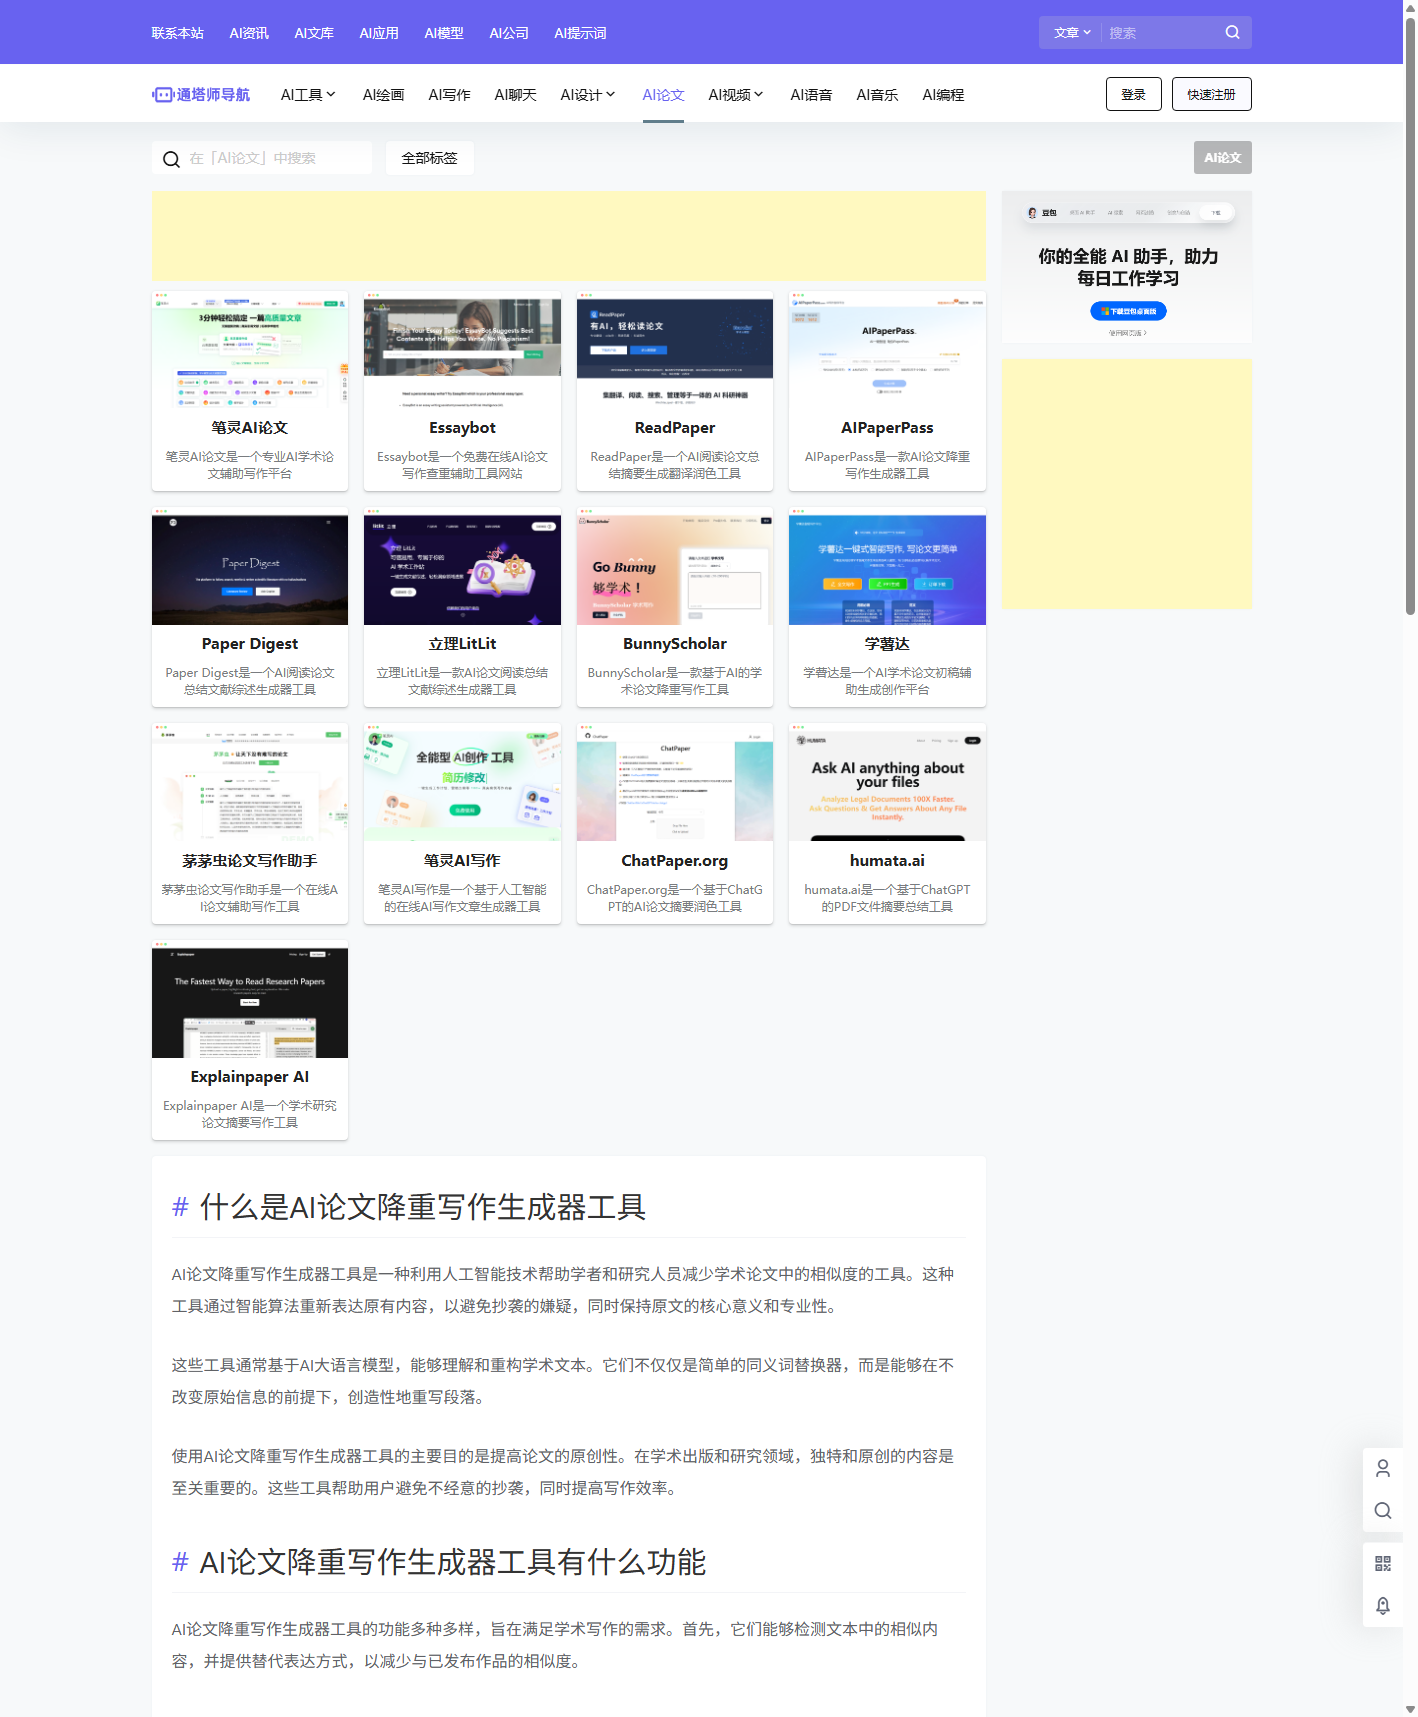This screenshot has height=1717, width=1418.
Task: Go to the AI聊天 category
Action: tap(515, 94)
